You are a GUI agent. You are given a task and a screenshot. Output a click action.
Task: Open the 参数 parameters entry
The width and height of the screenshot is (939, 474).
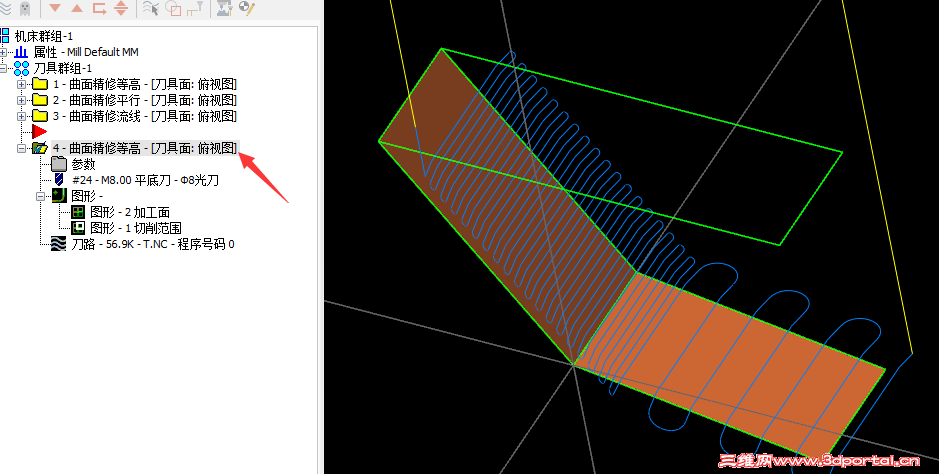[x=83, y=164]
